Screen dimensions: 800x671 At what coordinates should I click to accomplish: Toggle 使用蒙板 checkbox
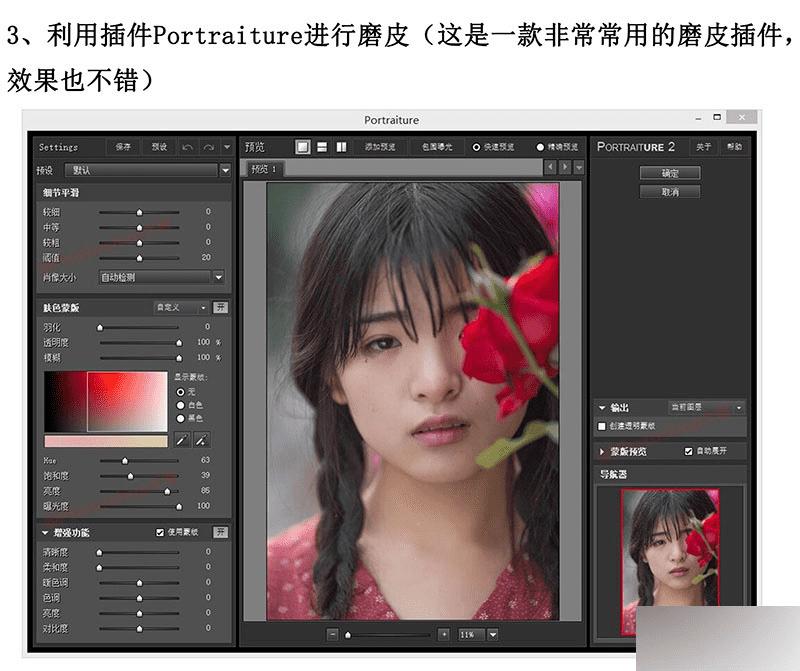(160, 532)
